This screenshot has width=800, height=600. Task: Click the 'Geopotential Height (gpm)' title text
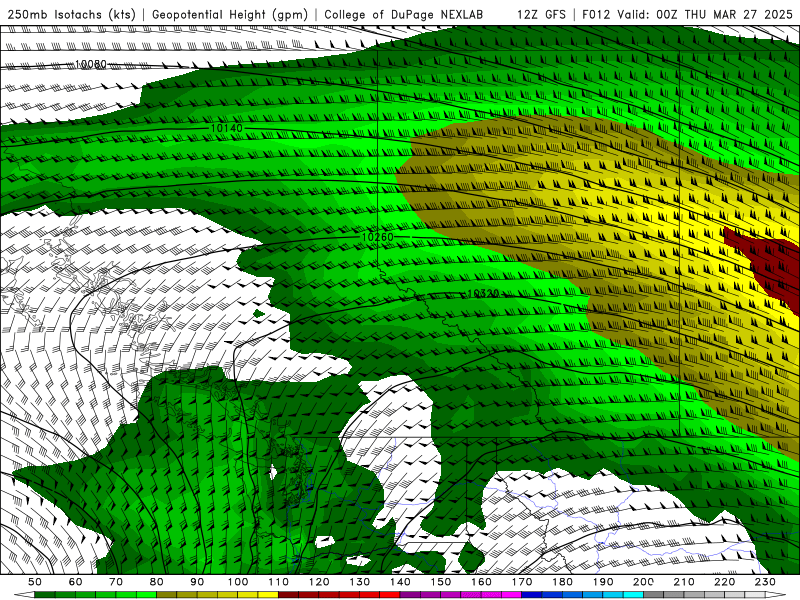coord(230,14)
